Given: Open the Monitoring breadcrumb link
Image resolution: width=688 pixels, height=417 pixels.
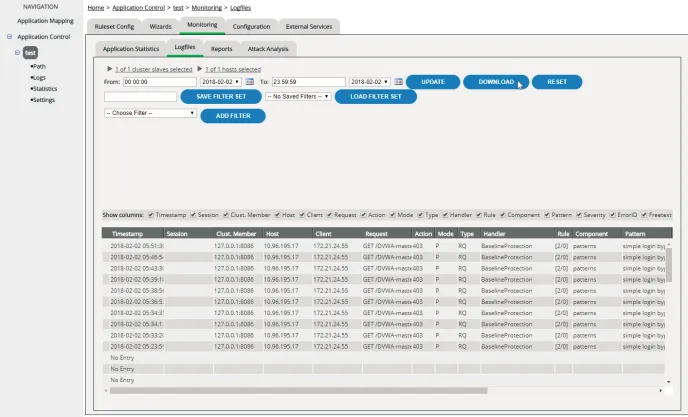Looking at the screenshot, I should click(207, 8).
